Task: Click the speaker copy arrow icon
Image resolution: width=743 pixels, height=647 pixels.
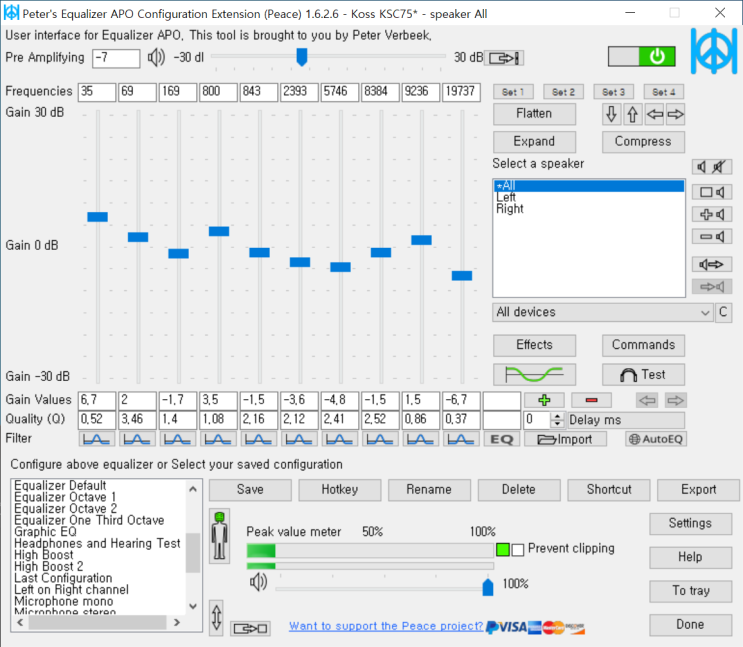Action: (x=712, y=264)
